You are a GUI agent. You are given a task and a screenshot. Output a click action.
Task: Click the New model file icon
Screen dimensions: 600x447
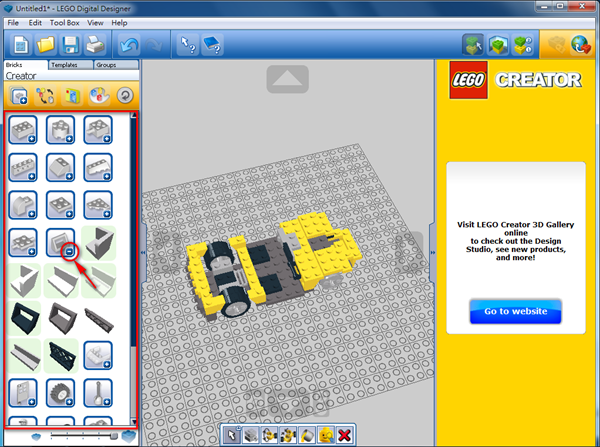(19, 44)
